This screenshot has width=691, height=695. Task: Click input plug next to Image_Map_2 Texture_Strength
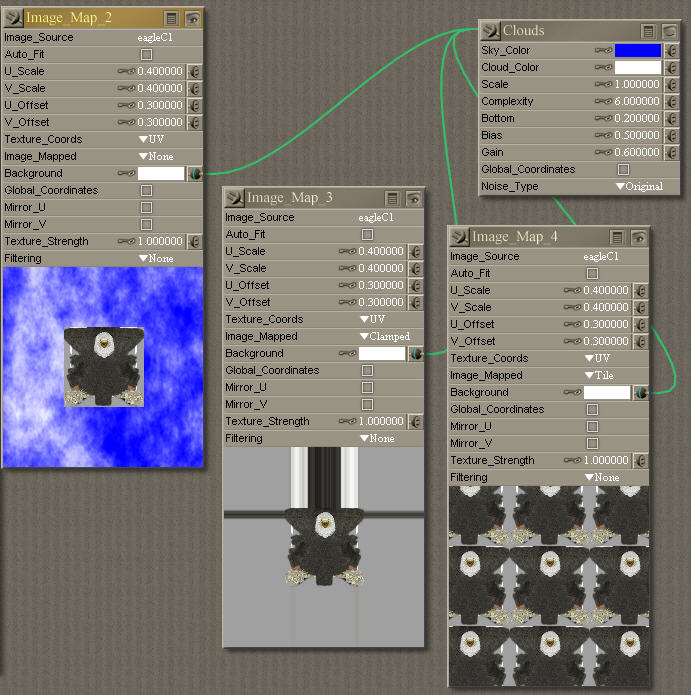coord(195,242)
